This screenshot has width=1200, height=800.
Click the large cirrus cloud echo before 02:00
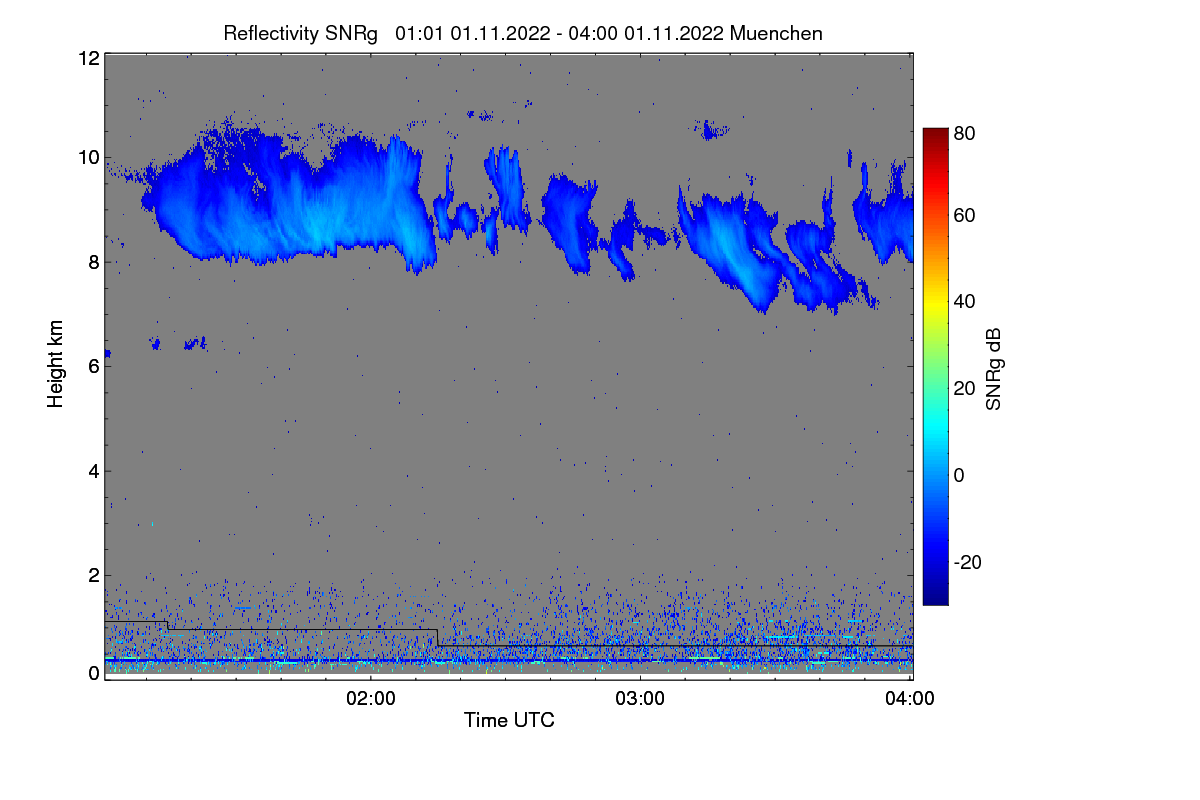click(x=290, y=198)
